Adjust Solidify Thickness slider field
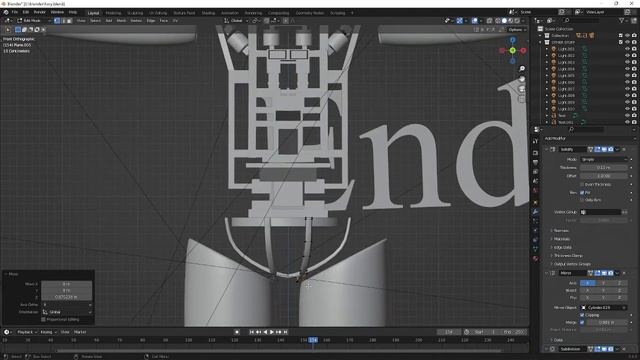The height and width of the screenshot is (360, 640). (x=604, y=168)
